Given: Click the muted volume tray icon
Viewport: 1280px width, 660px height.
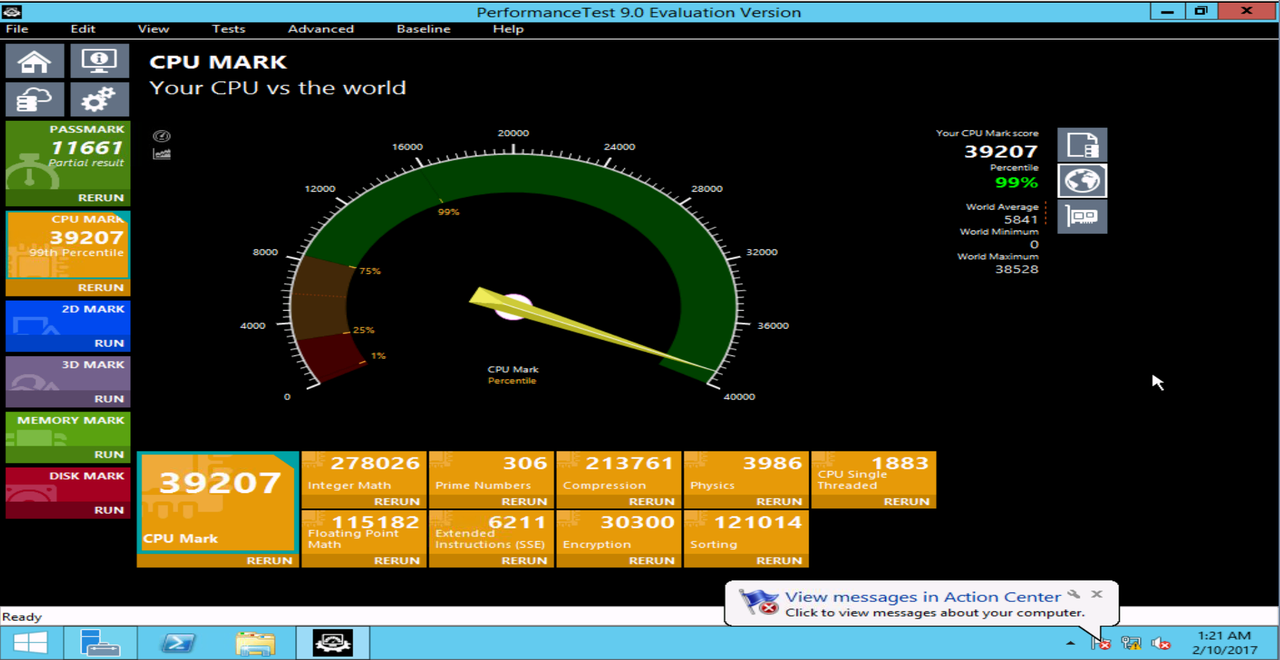Looking at the screenshot, I should click(1161, 643).
